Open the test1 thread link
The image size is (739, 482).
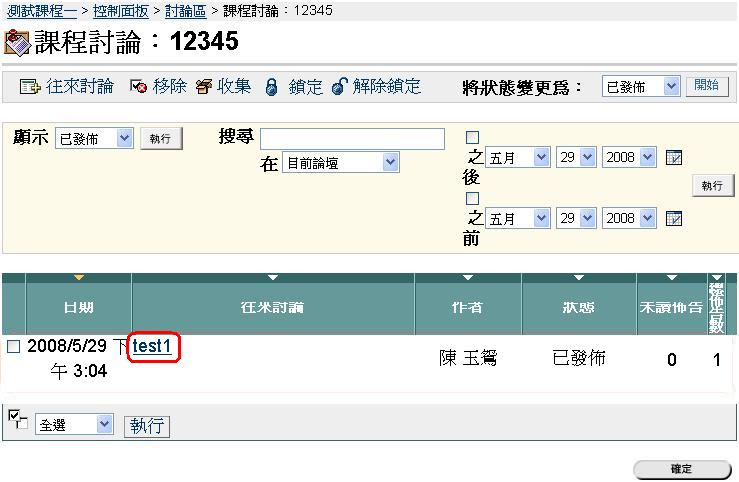tap(154, 346)
